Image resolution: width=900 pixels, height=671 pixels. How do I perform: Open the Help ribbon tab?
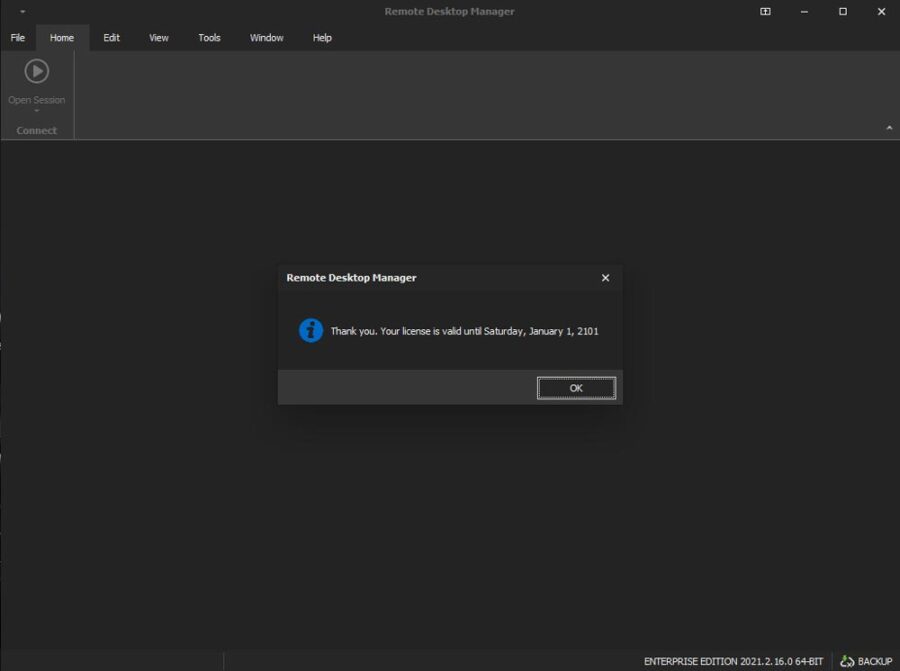[x=322, y=38]
